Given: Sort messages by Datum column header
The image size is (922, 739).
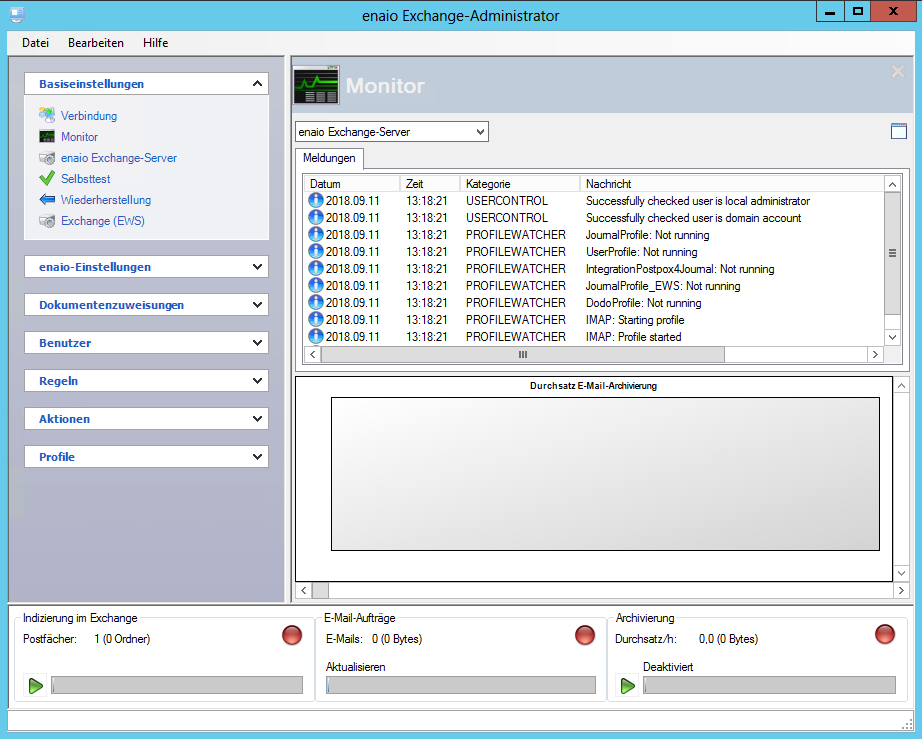Looking at the screenshot, I should pos(352,184).
